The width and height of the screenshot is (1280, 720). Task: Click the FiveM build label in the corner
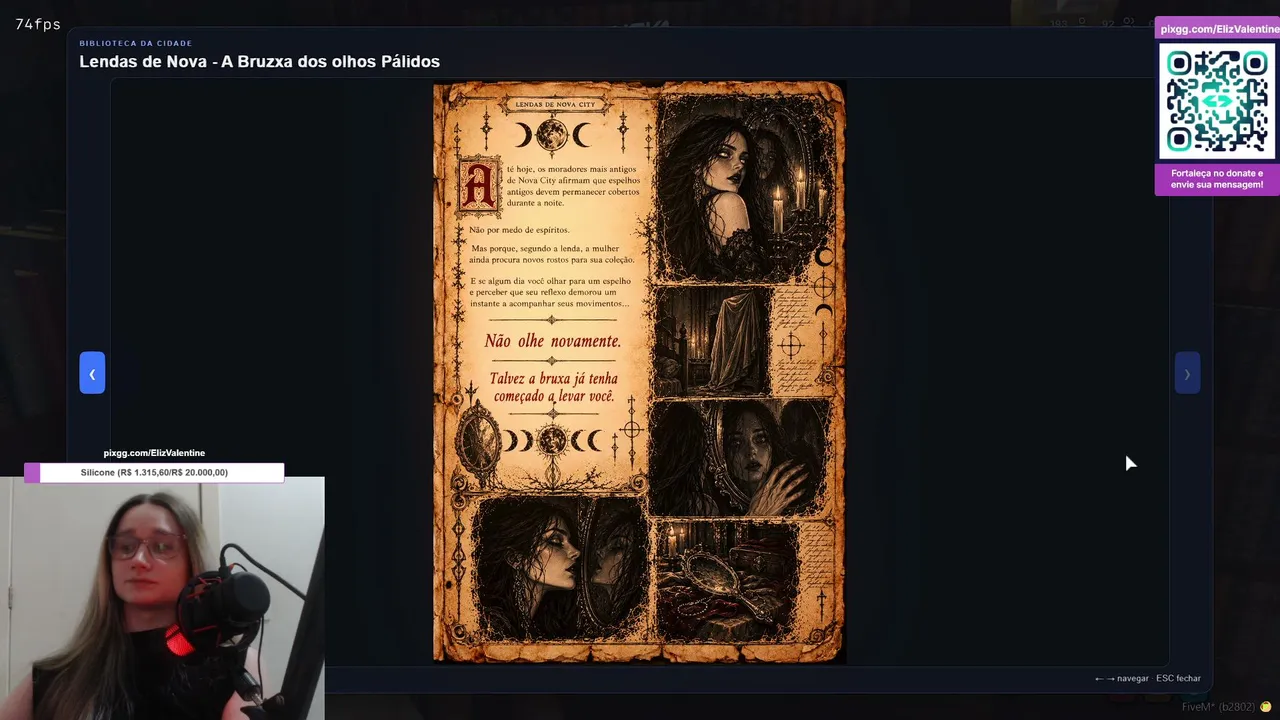(x=1217, y=707)
